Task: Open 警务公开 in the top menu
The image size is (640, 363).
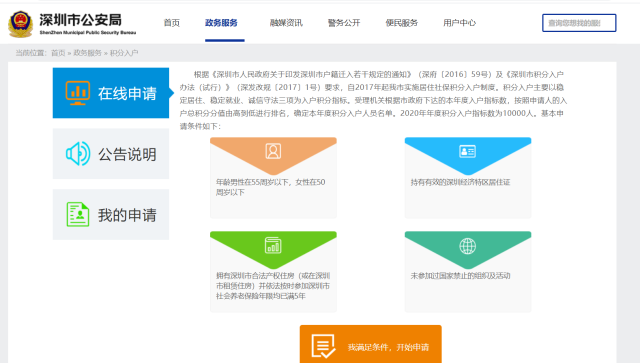Action: (344, 23)
